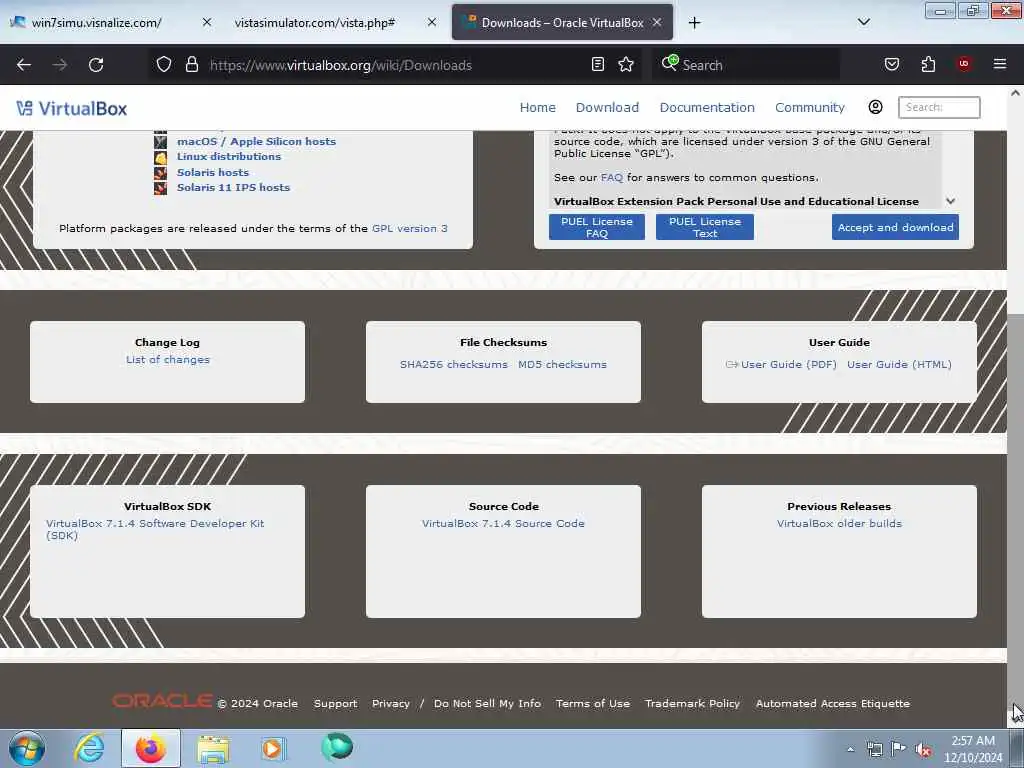The height and width of the screenshot is (768, 1024).
Task: Click the muted volume tray icon
Action: click(923, 750)
